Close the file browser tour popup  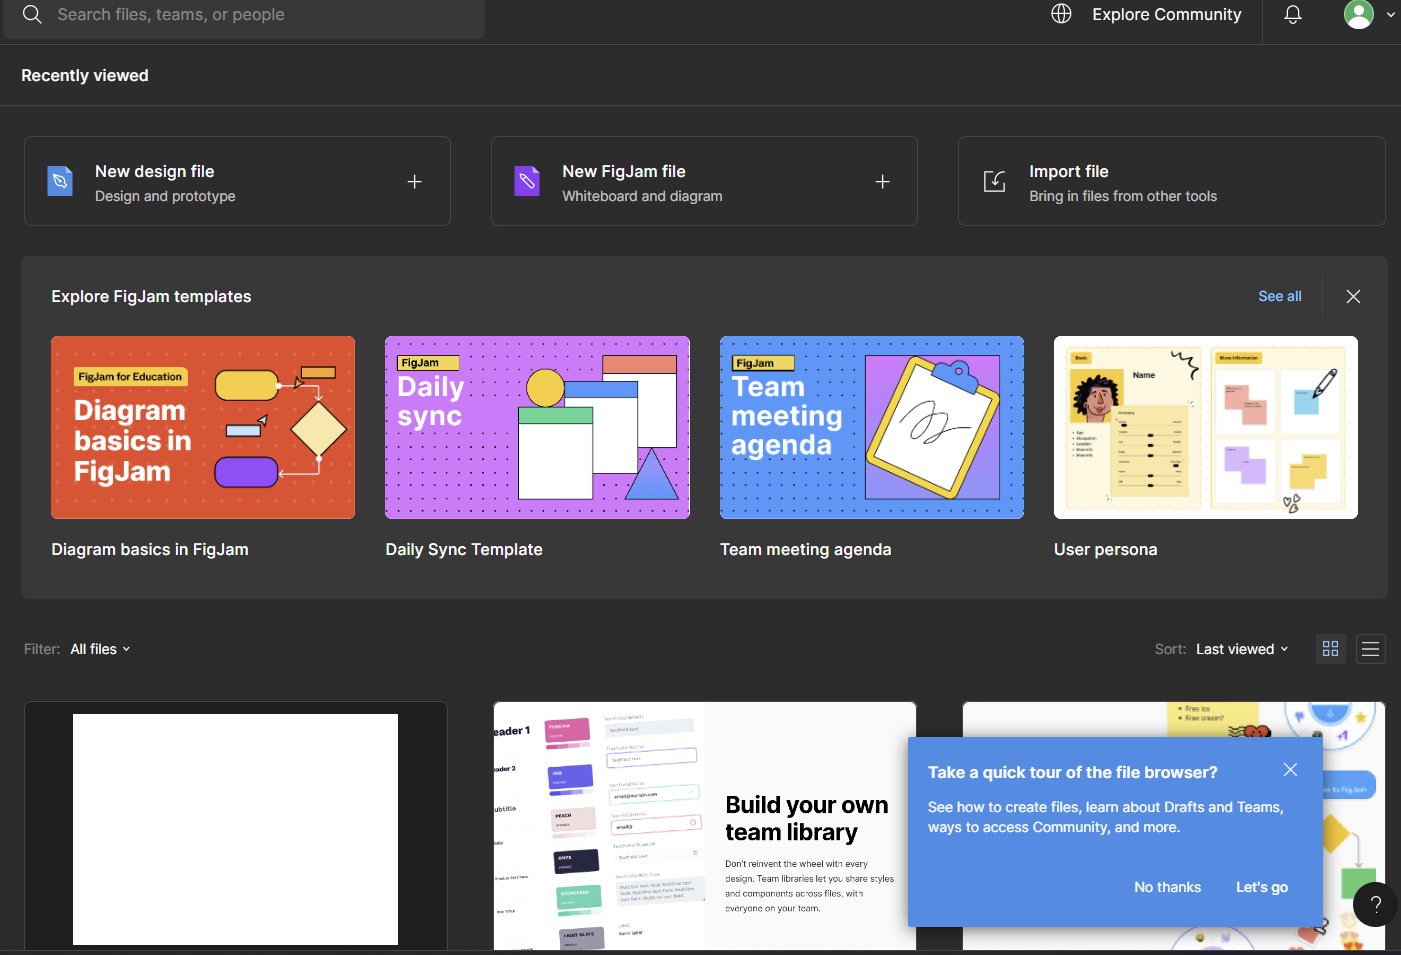pos(1290,769)
